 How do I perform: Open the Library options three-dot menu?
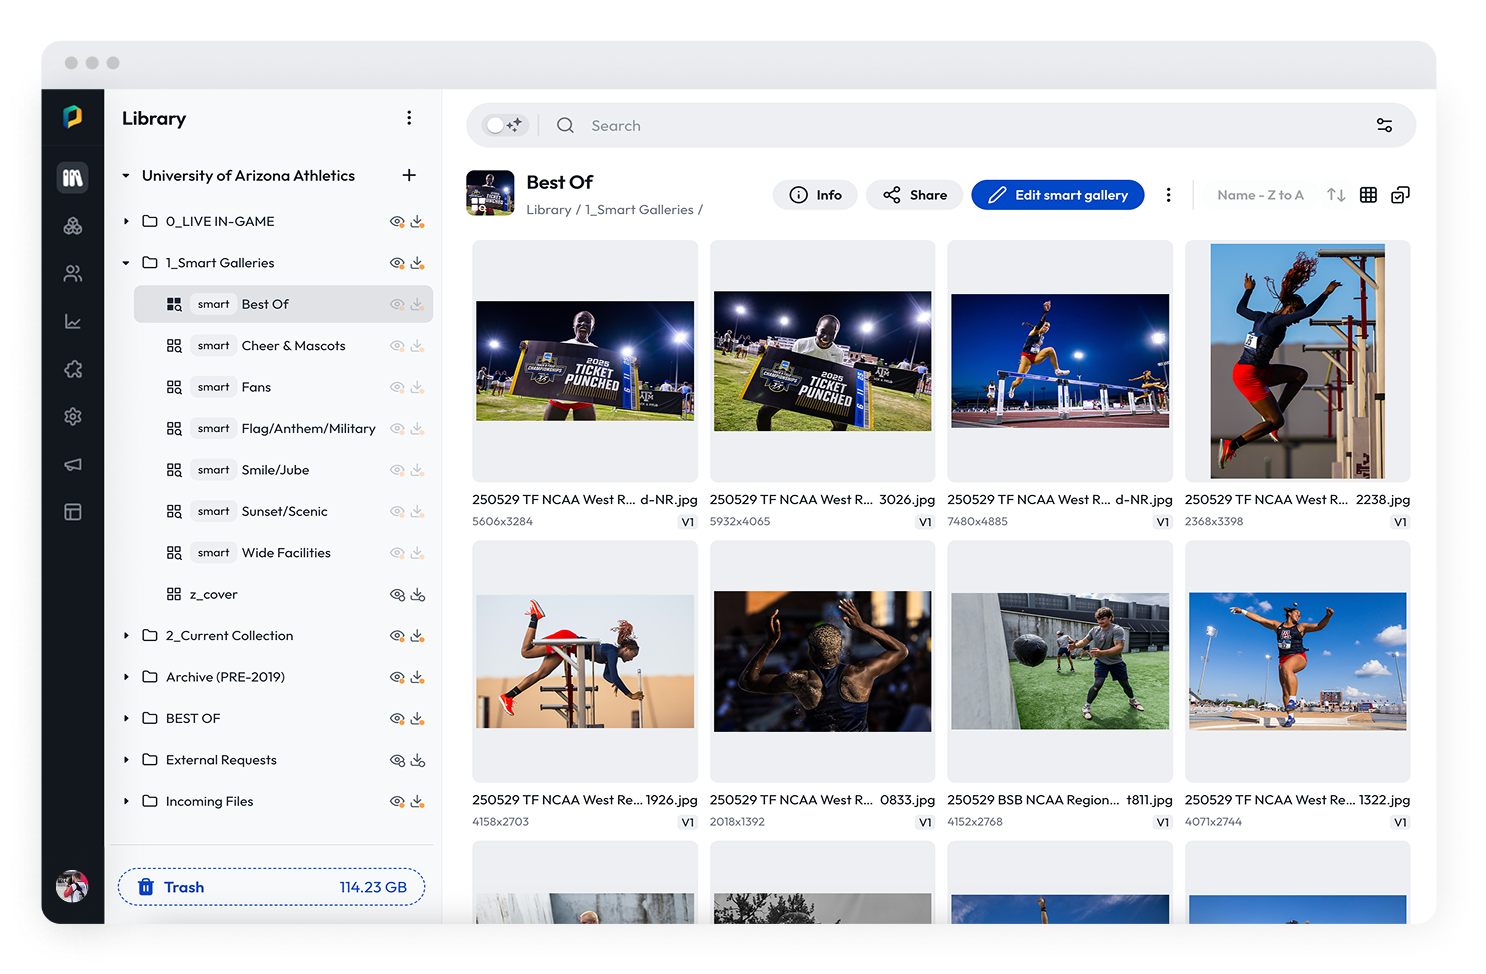(x=409, y=118)
